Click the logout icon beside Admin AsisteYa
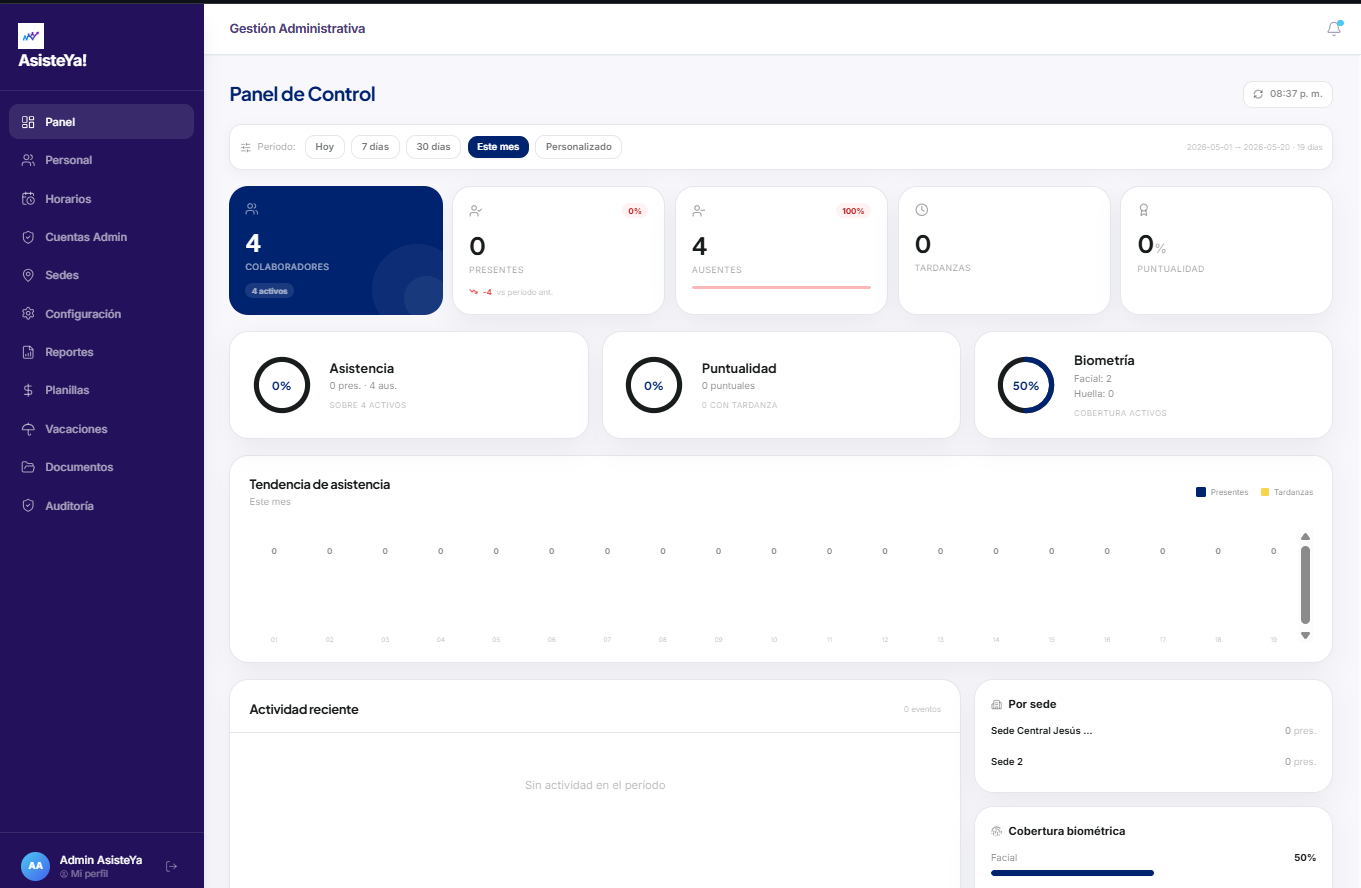This screenshot has height=888, width=1361. click(x=171, y=866)
